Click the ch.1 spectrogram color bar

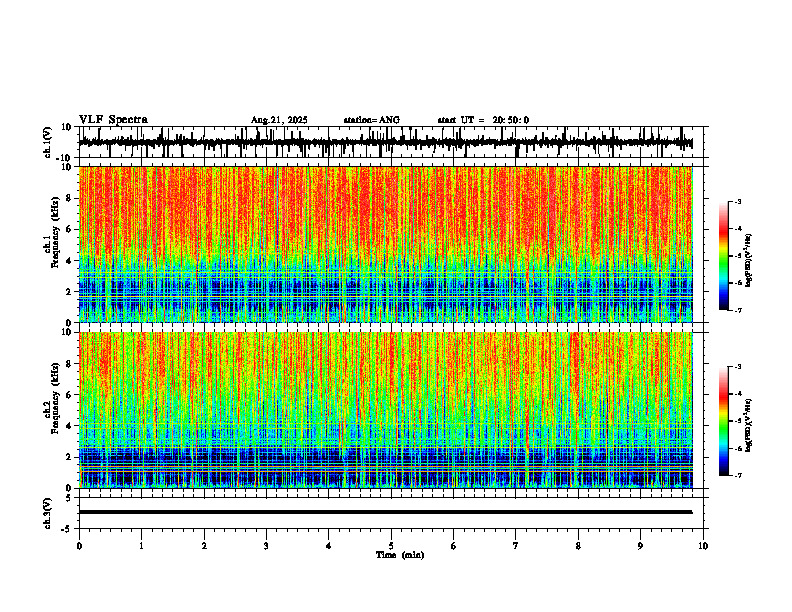click(x=724, y=256)
